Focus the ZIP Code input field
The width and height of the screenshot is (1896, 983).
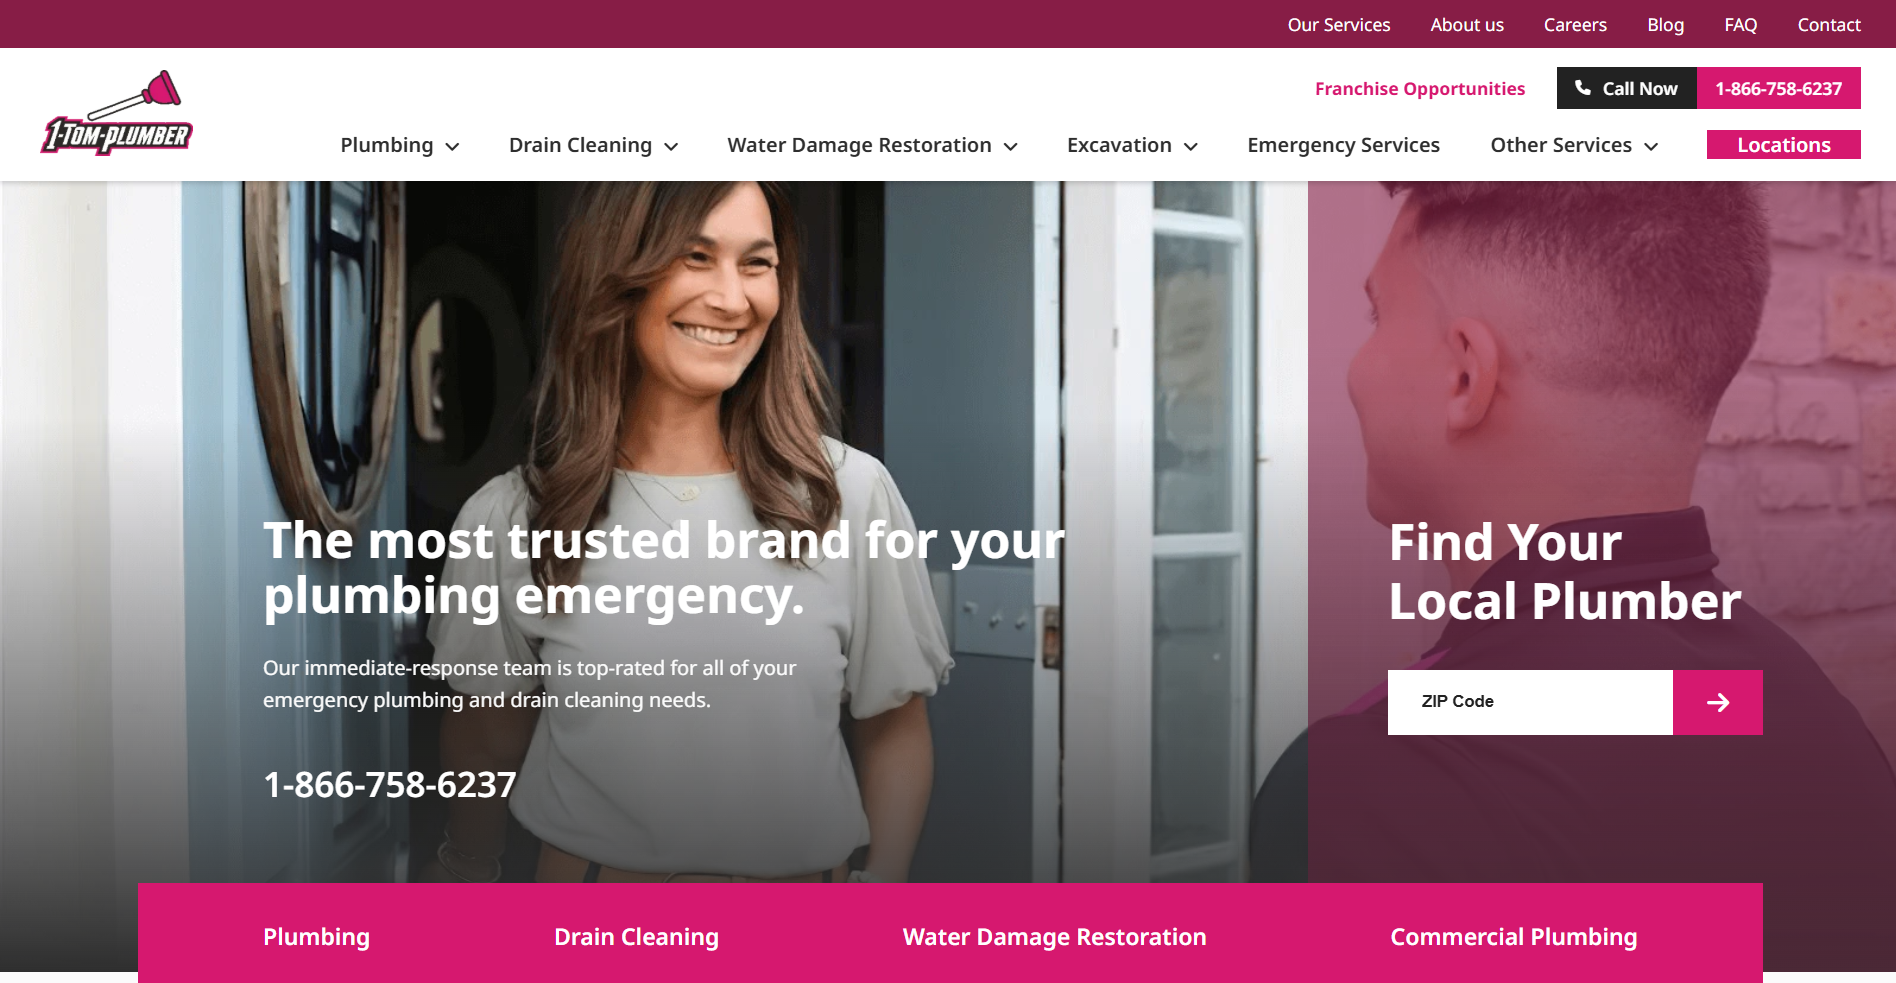click(x=1530, y=702)
